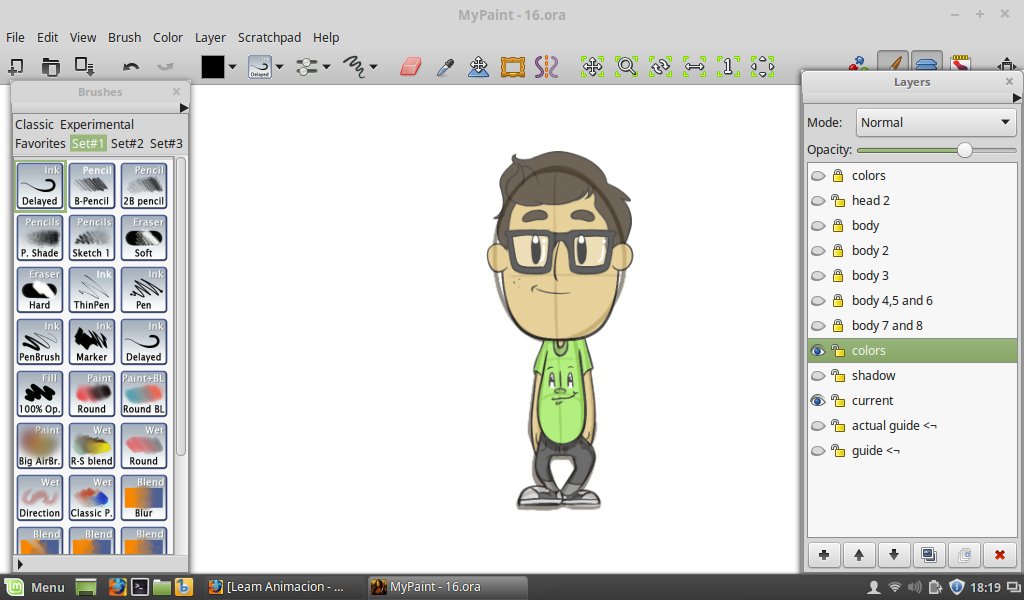
Task: Open the layer Mode Normal dropdown
Action: click(x=936, y=122)
